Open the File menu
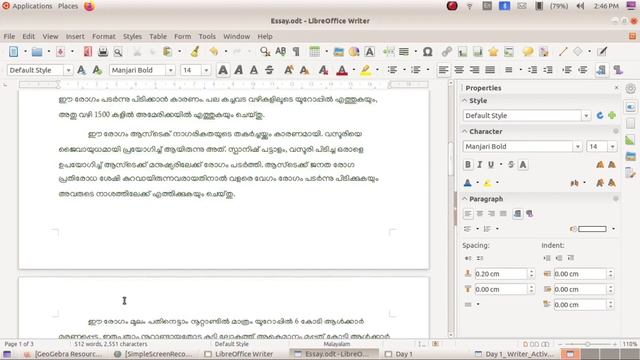This screenshot has width=640, height=360. (x=9, y=36)
